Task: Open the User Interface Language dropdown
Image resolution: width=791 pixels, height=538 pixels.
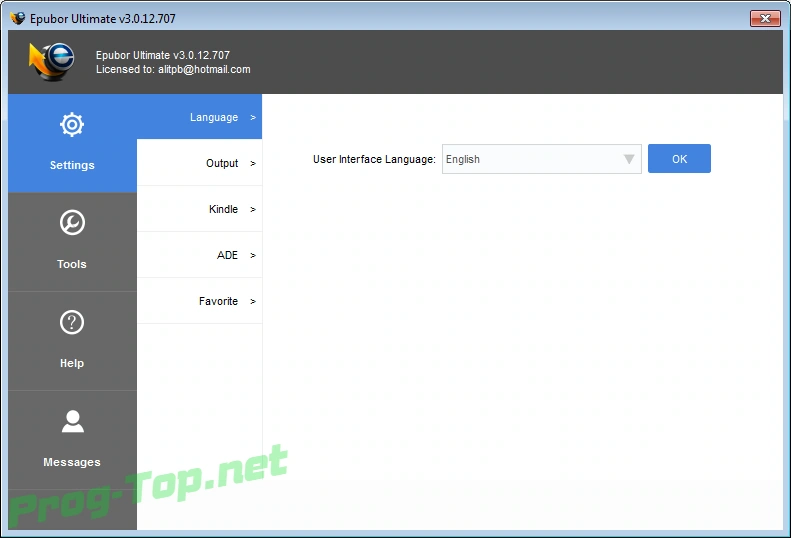Action: (541, 159)
